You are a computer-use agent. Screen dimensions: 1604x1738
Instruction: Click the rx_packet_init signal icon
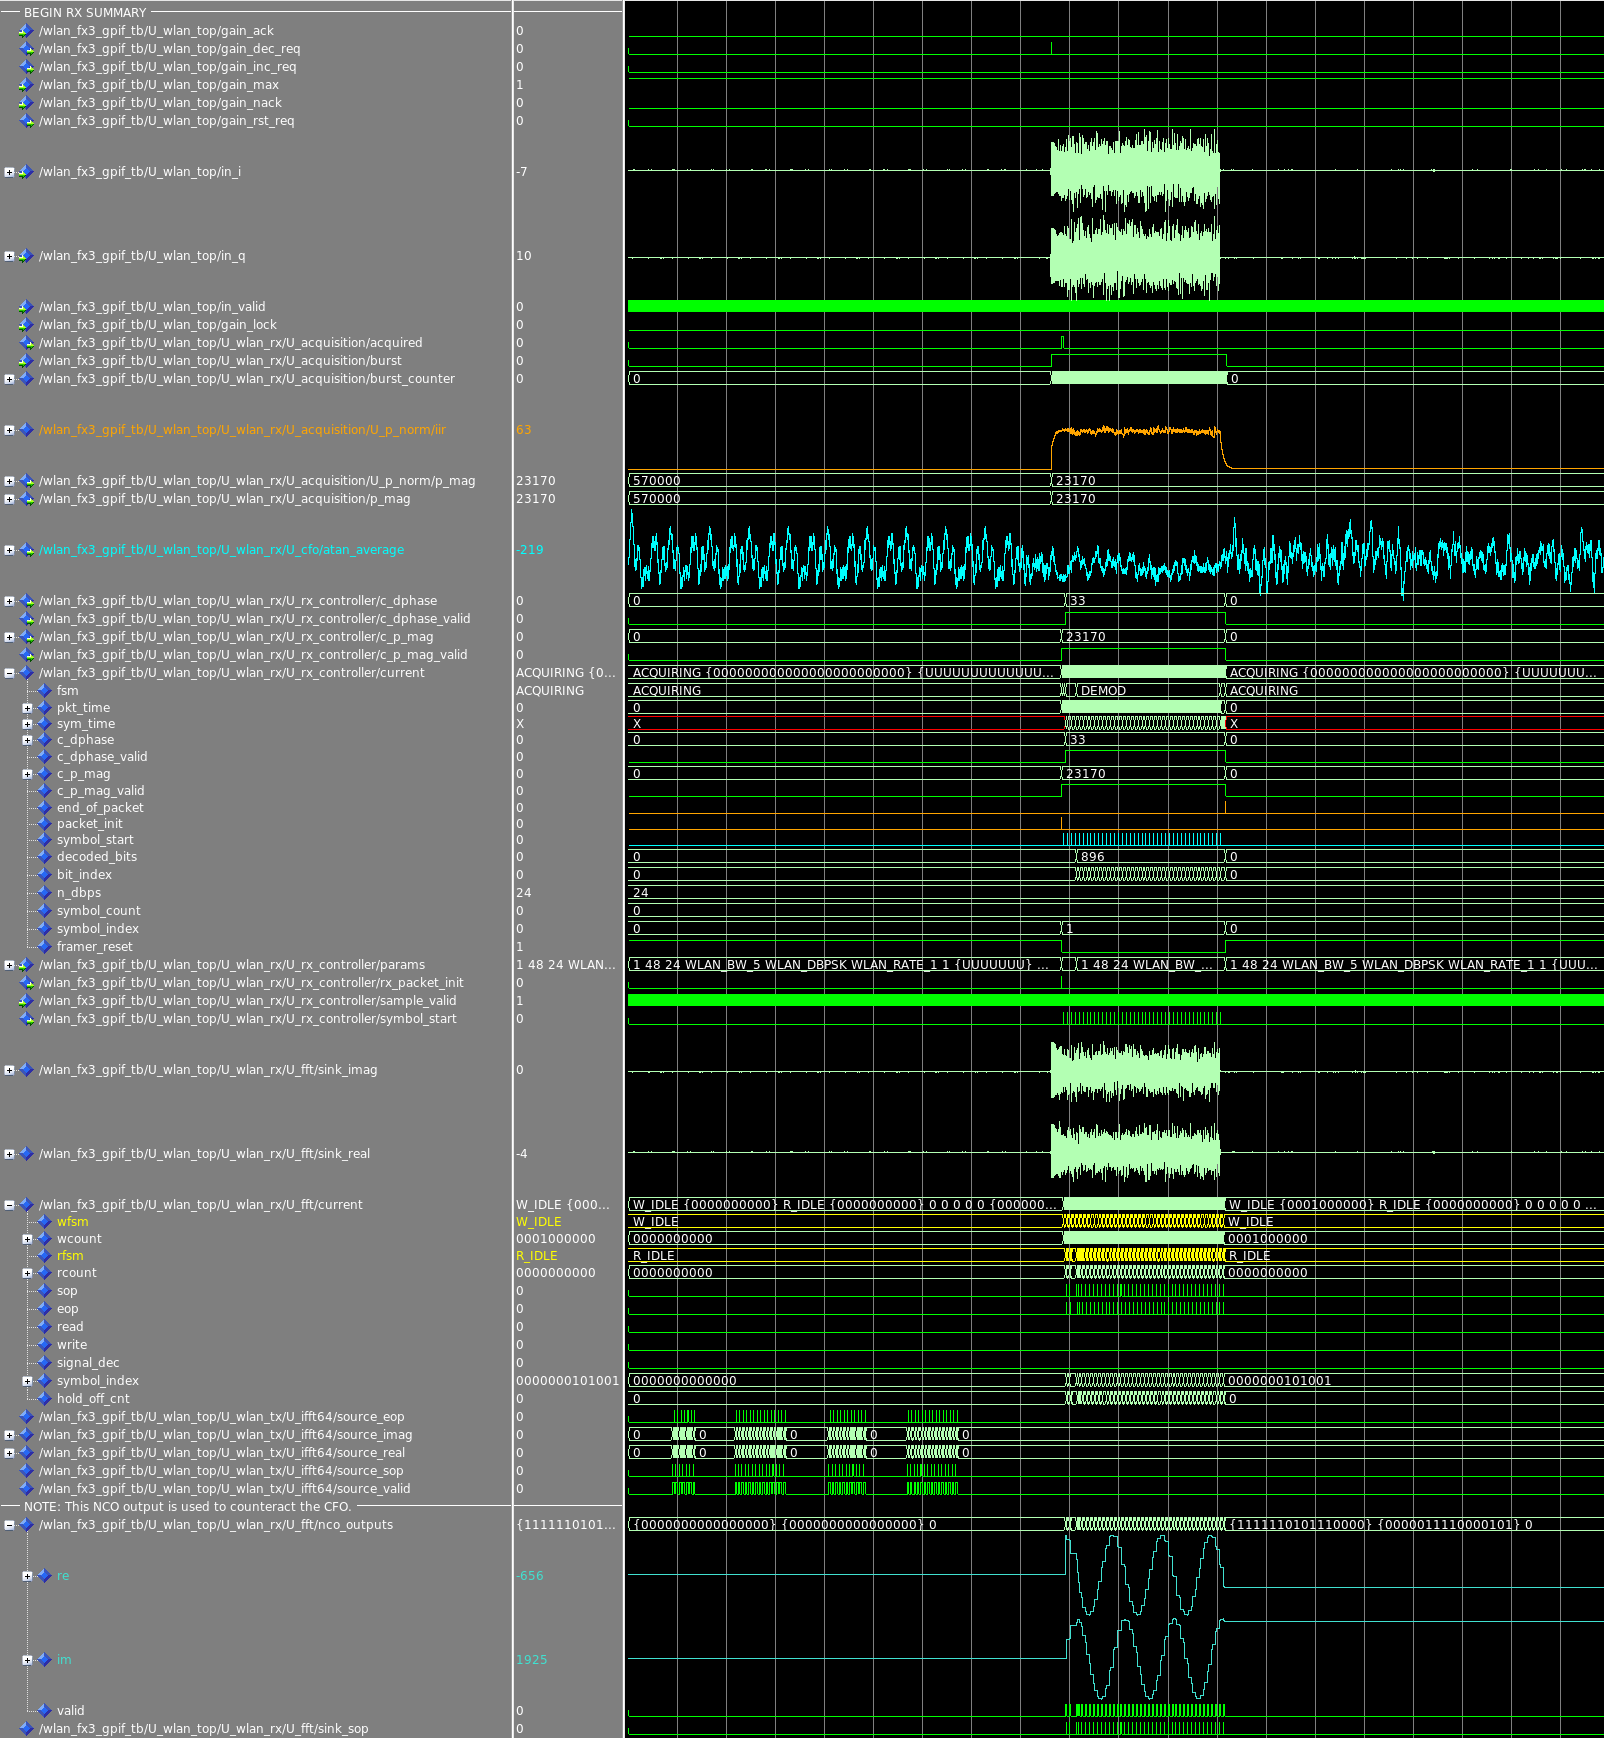tap(26, 983)
